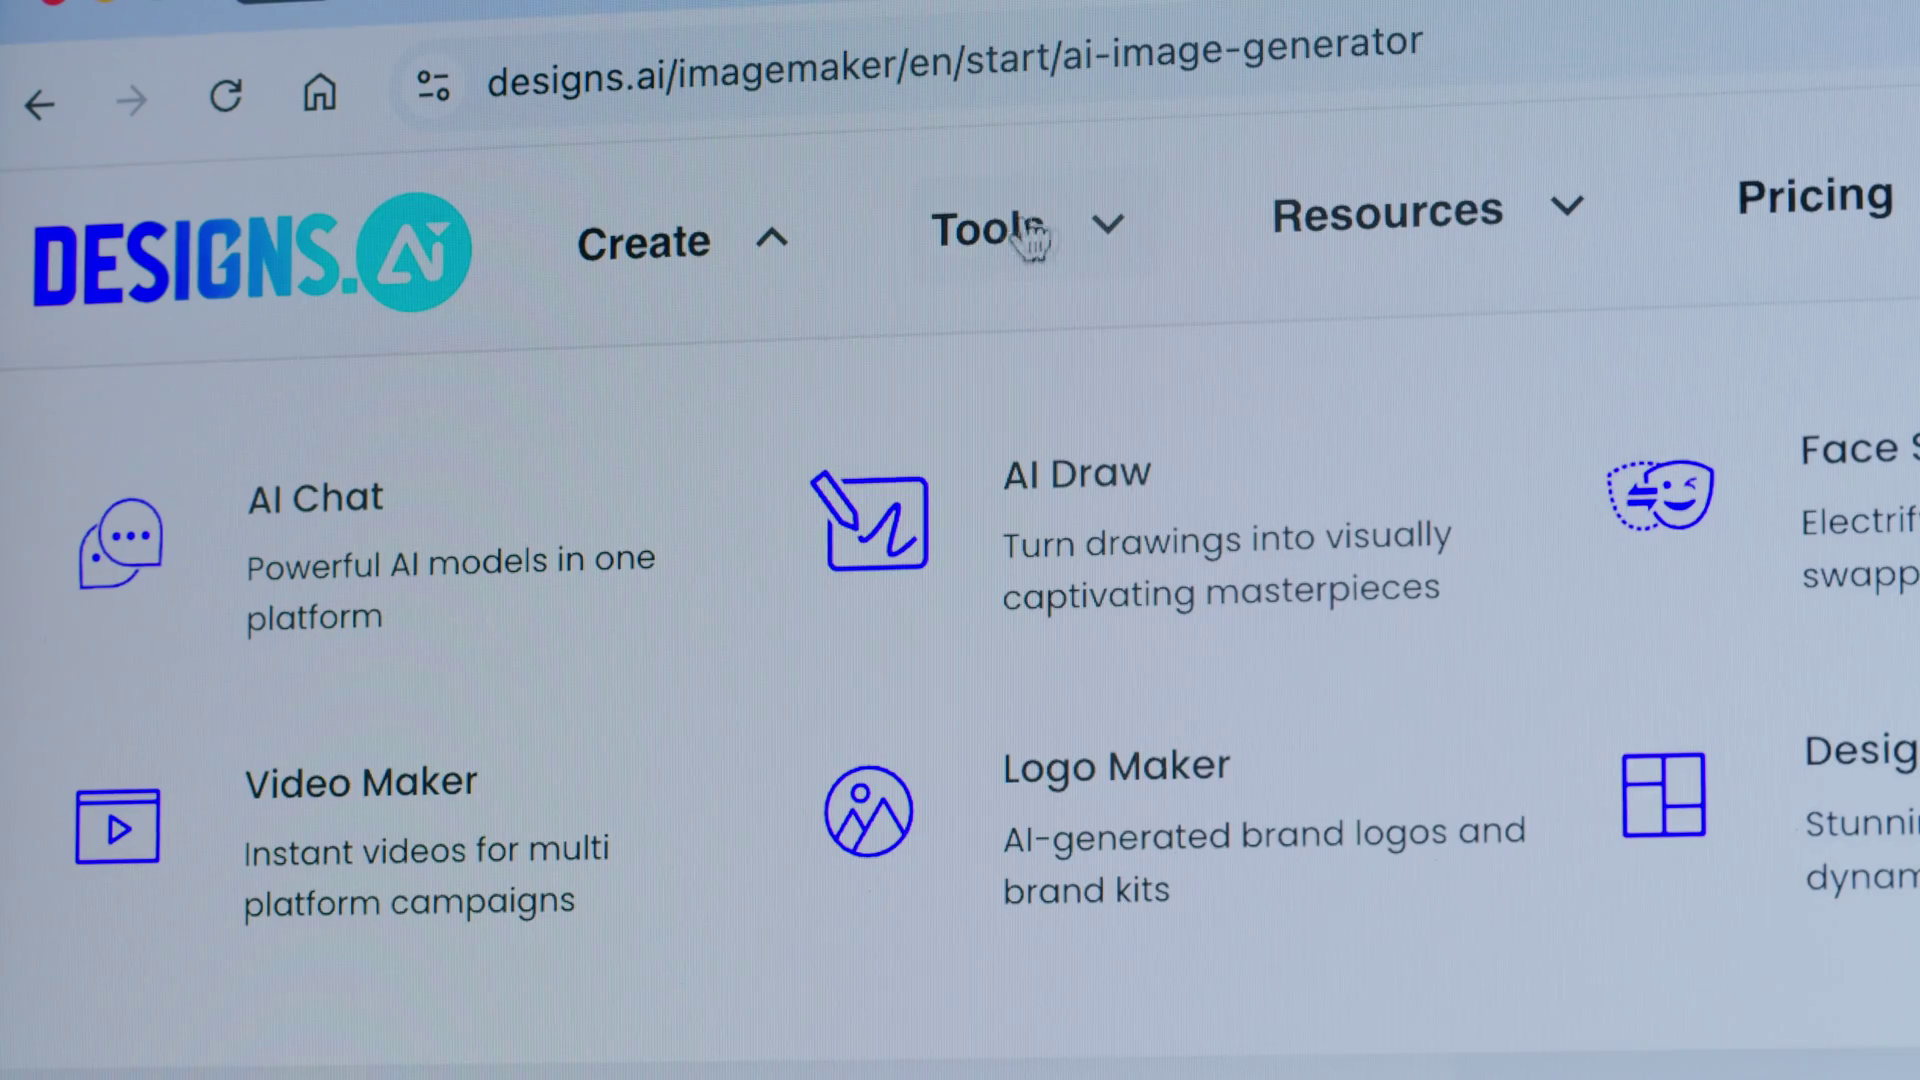Open the Pricing menu item
The height and width of the screenshot is (1080, 1920).
tap(1814, 196)
